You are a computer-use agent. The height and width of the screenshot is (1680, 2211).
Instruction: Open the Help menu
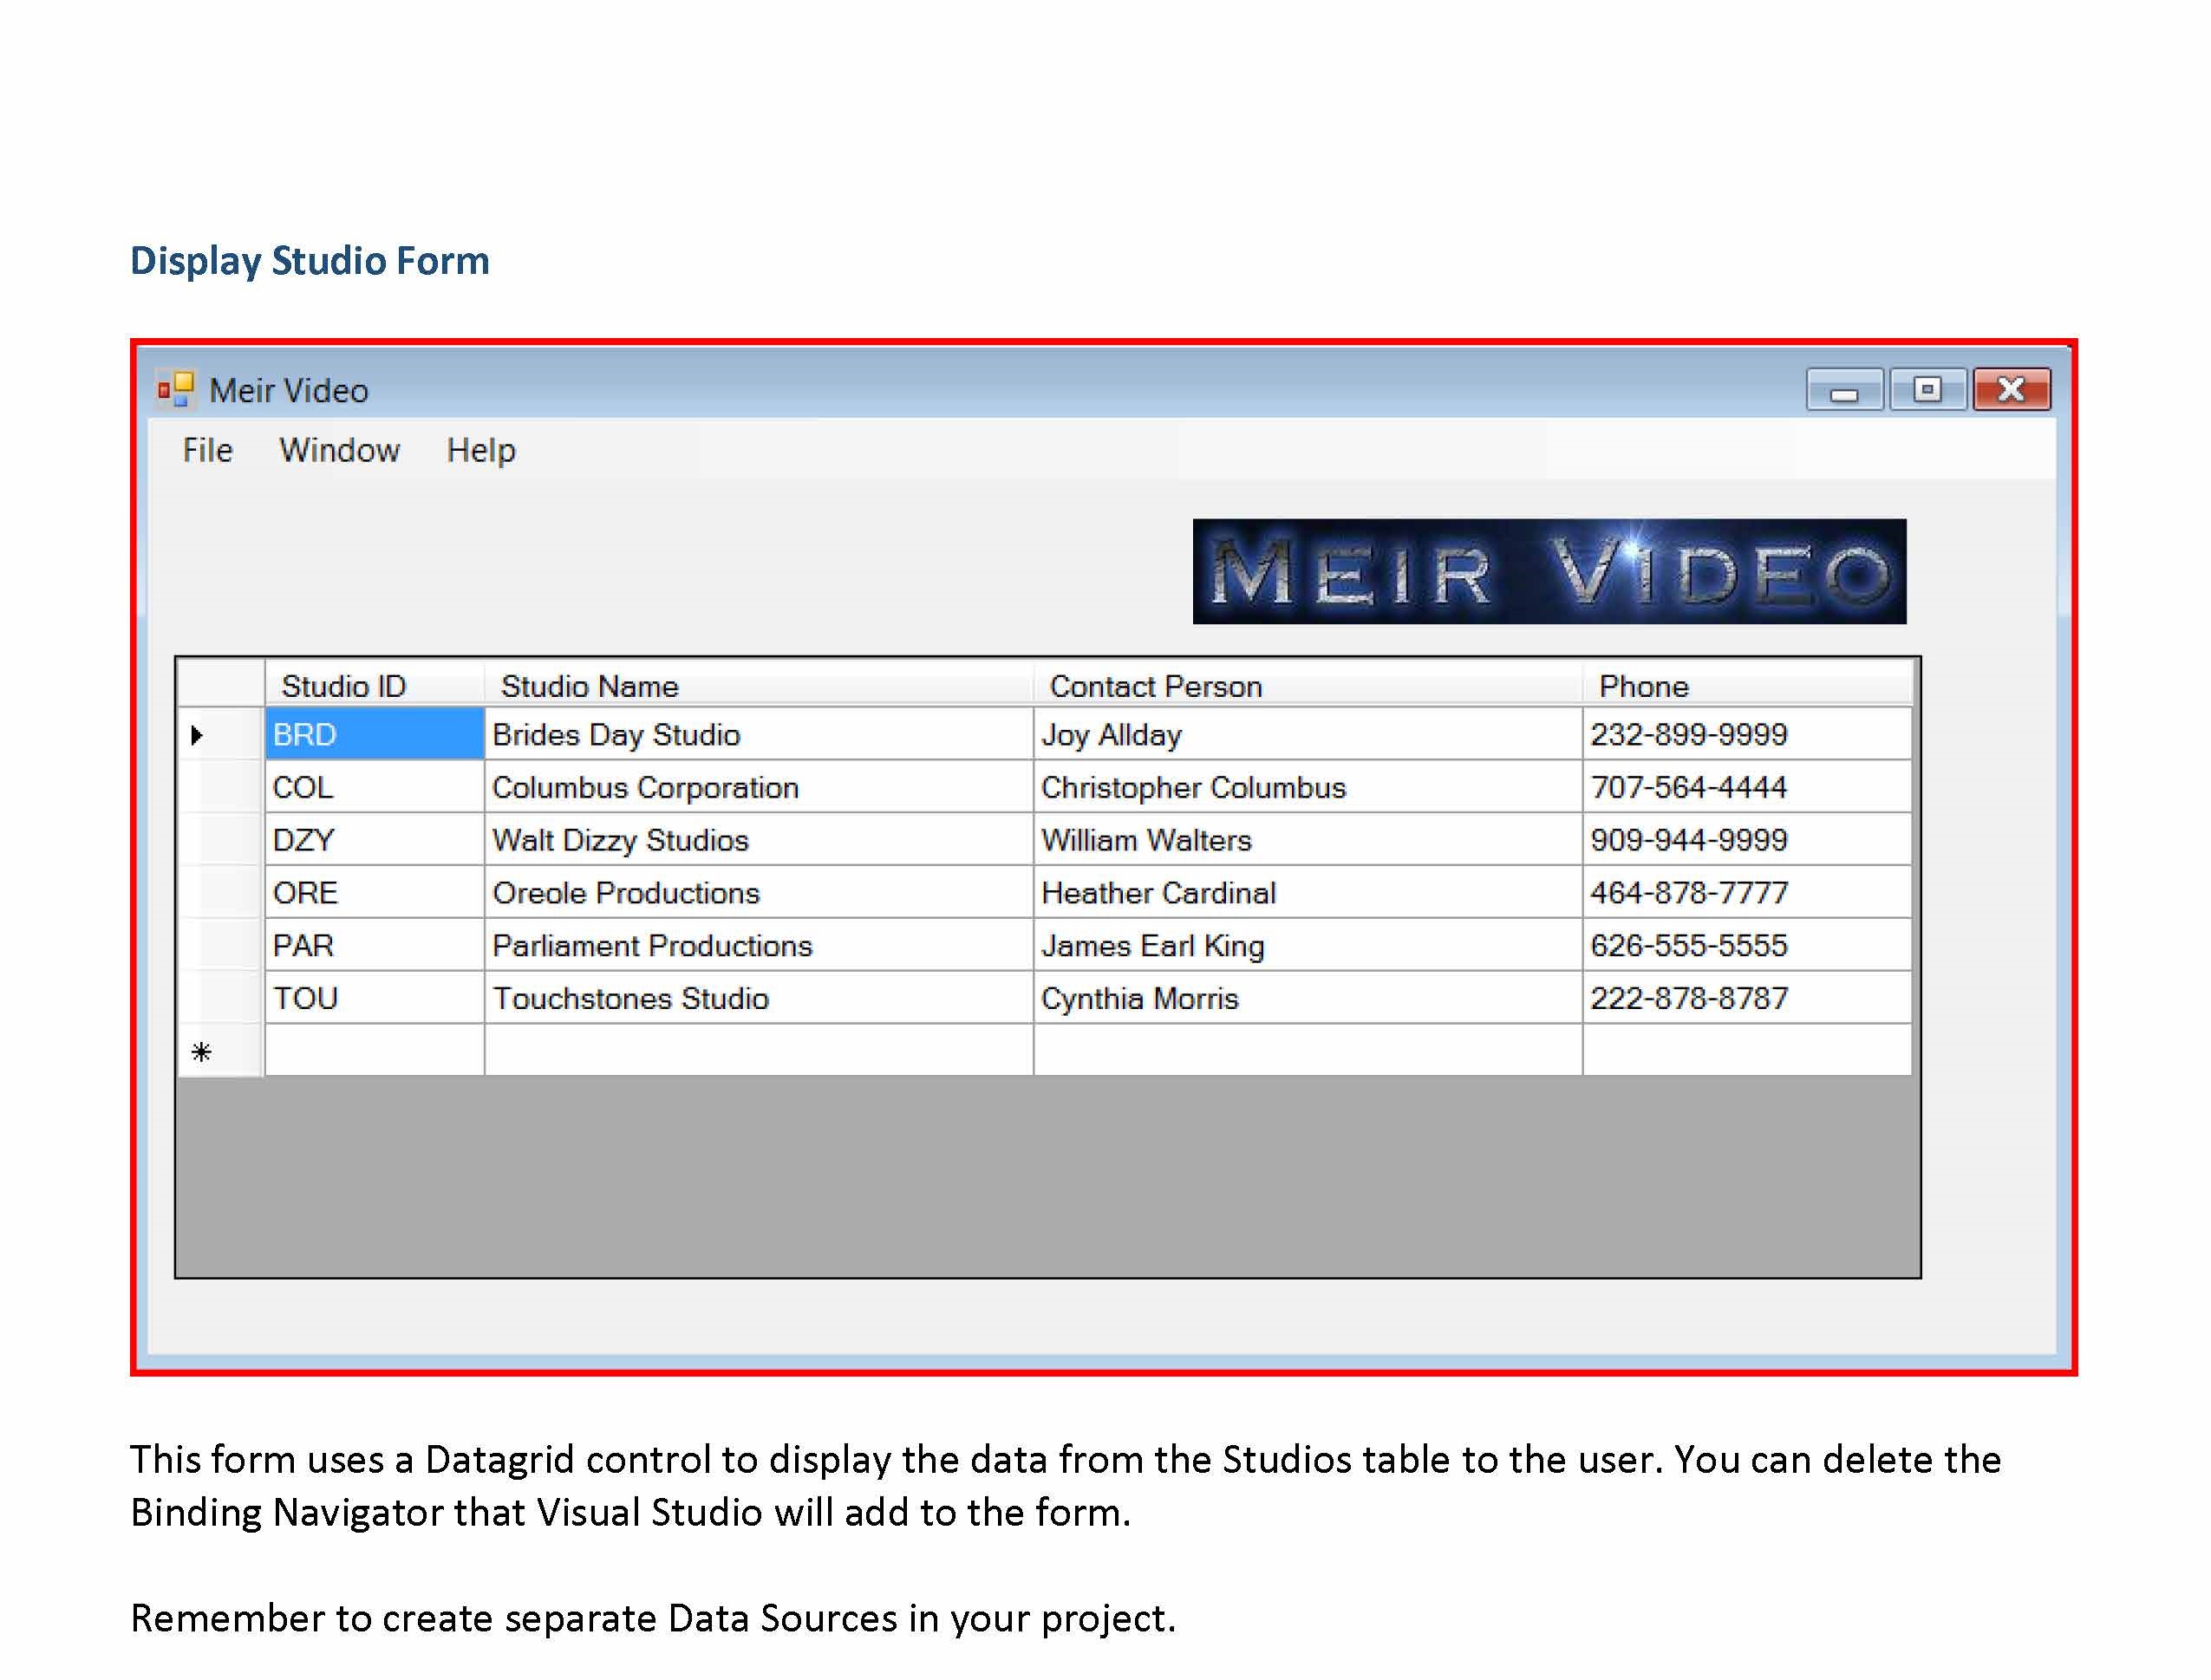coord(481,450)
